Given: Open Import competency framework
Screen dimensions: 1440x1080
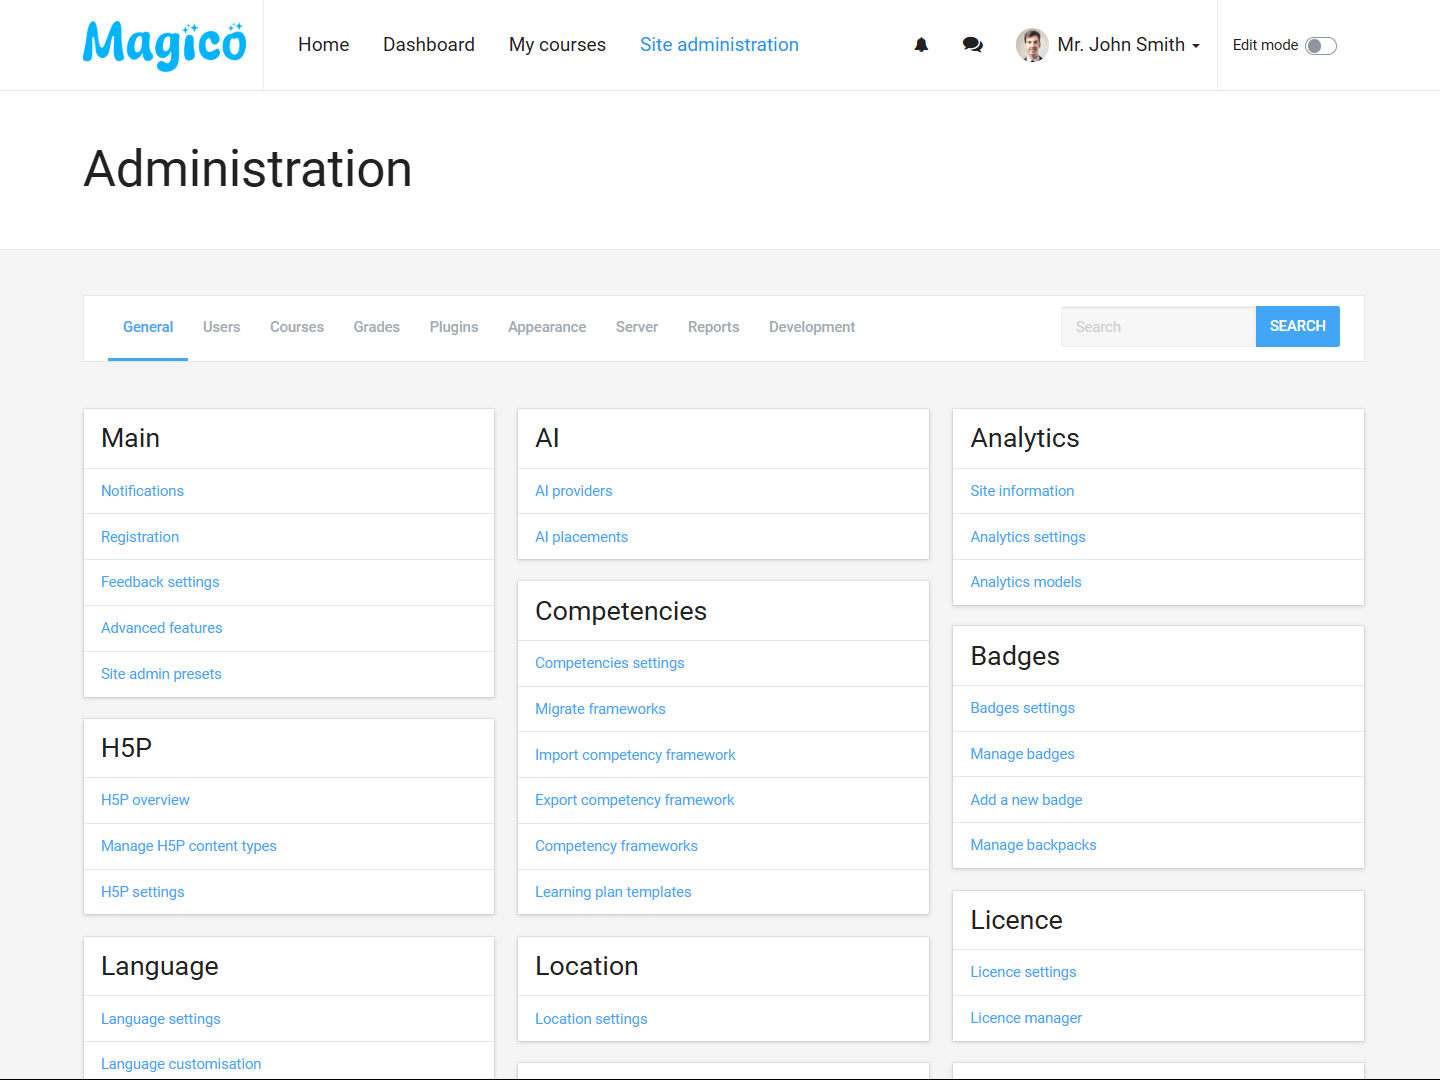Looking at the screenshot, I should pyautogui.click(x=635, y=754).
